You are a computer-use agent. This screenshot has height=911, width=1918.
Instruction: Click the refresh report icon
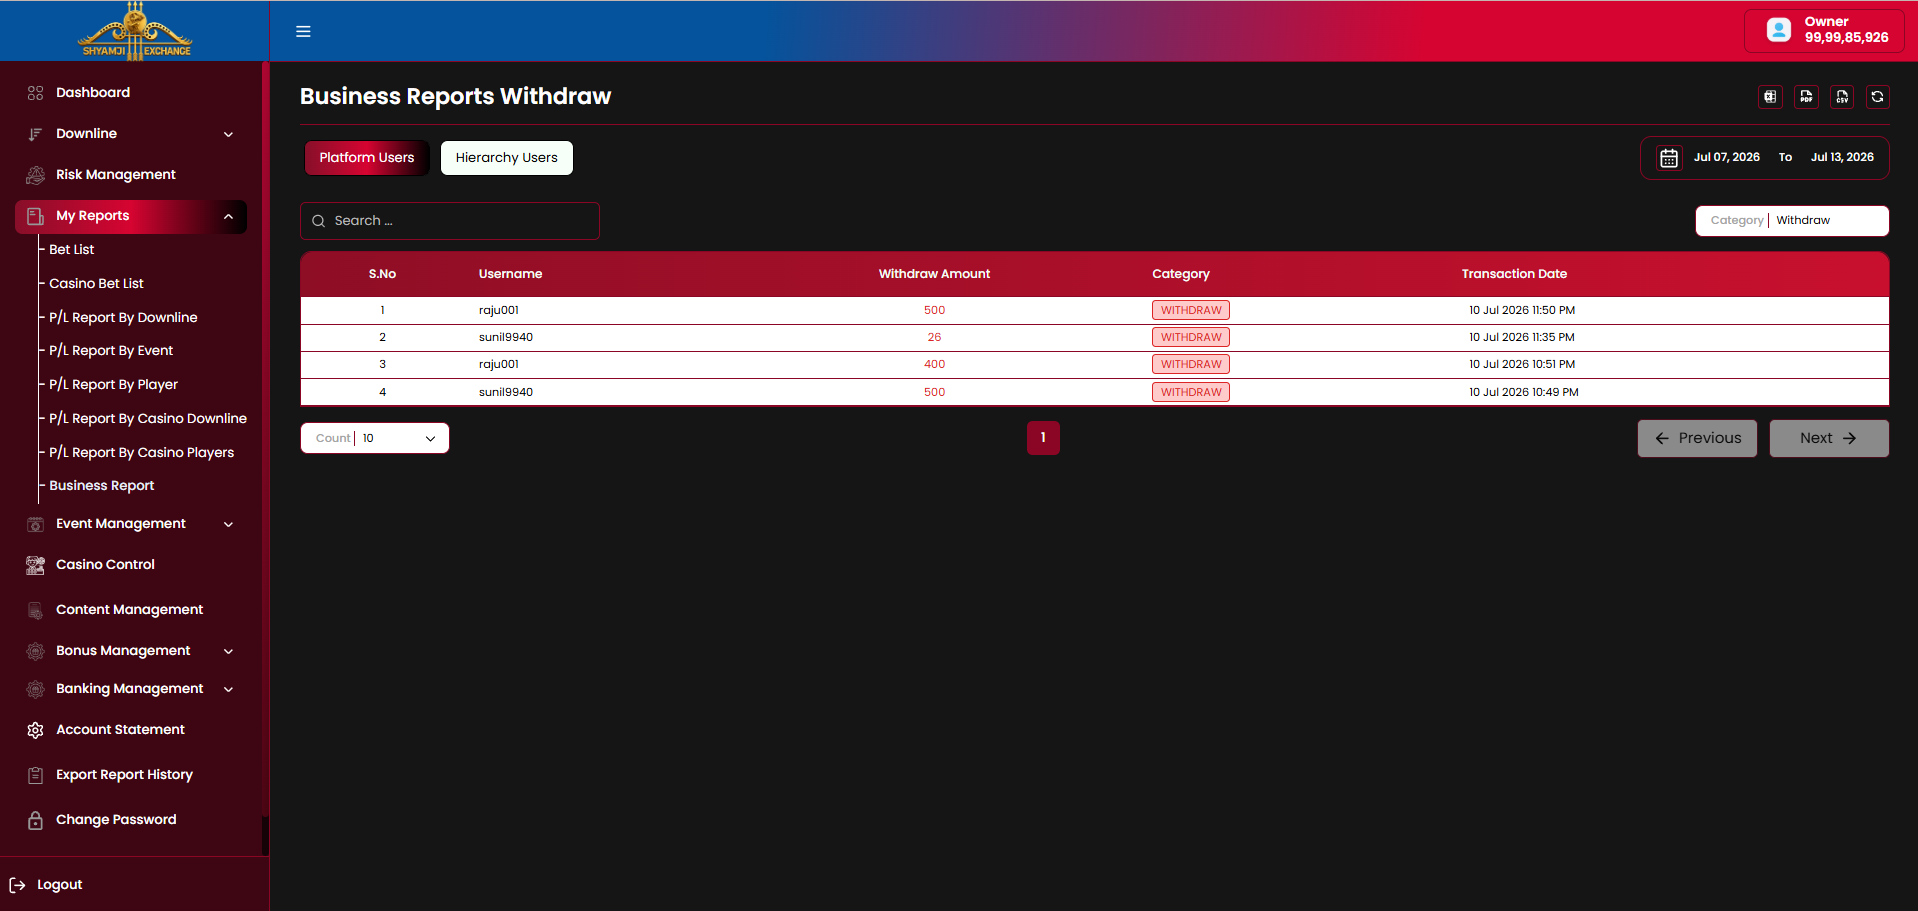[x=1877, y=97]
